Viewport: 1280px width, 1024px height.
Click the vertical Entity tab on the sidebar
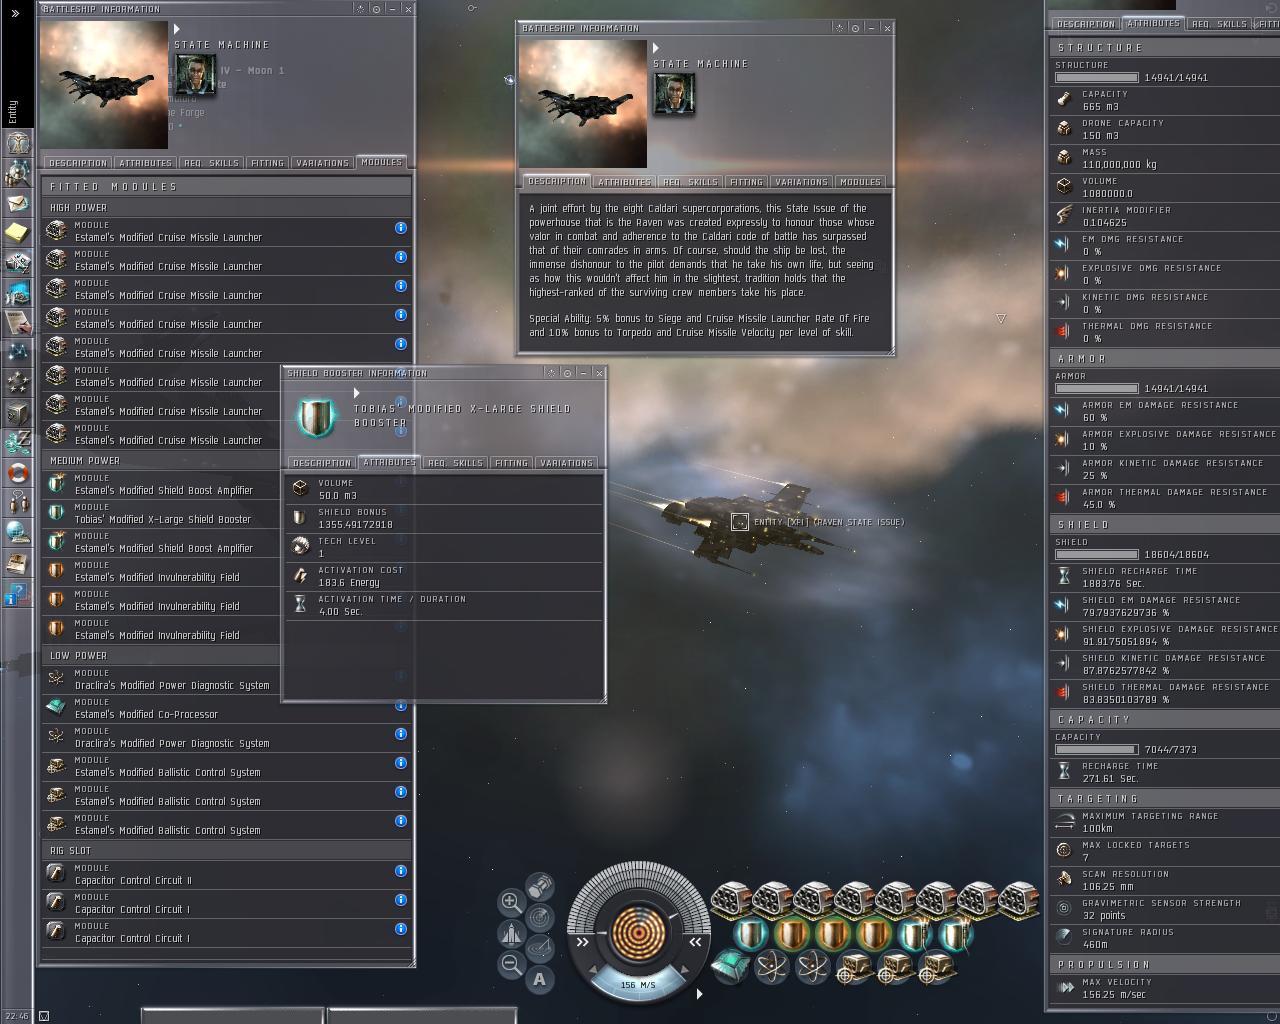[x=13, y=112]
